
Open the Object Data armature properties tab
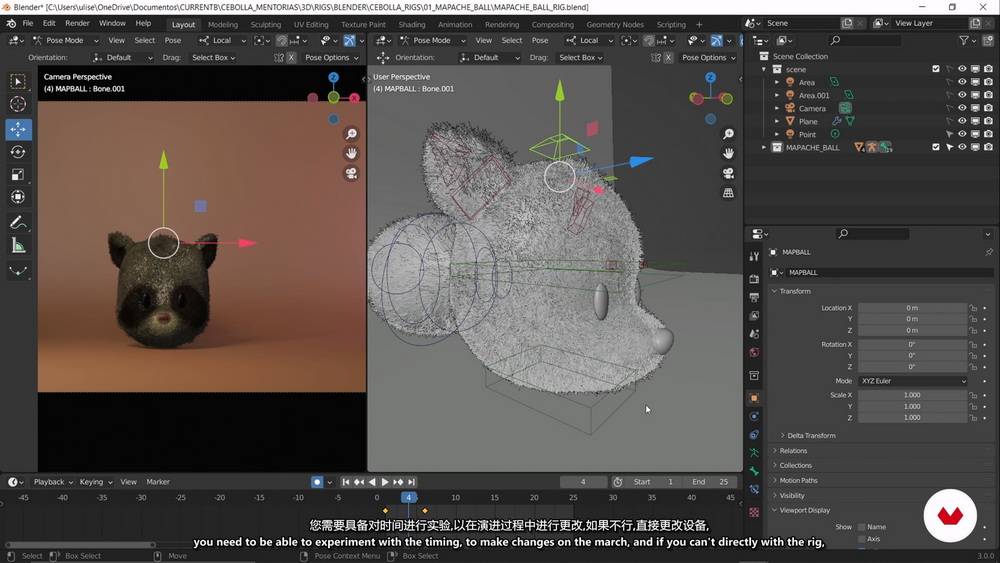point(754,453)
